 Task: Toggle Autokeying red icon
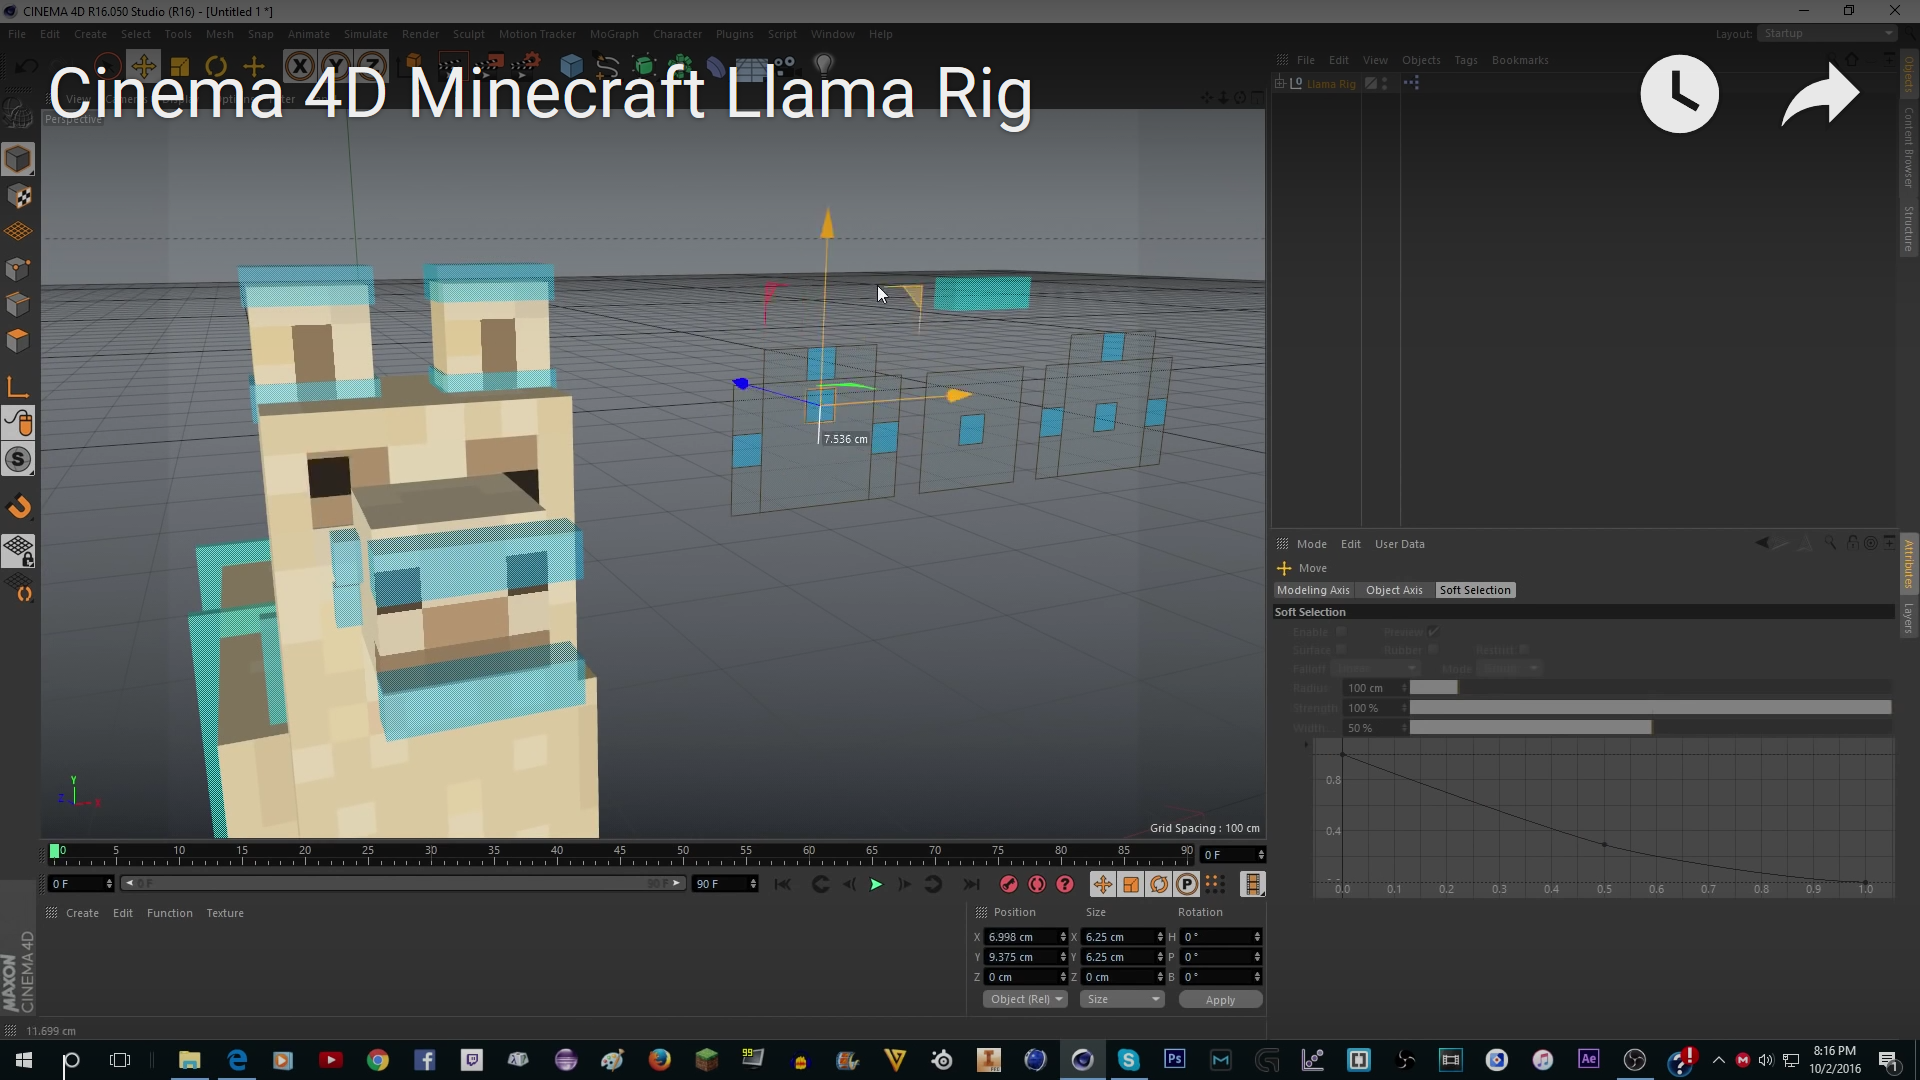point(1037,884)
